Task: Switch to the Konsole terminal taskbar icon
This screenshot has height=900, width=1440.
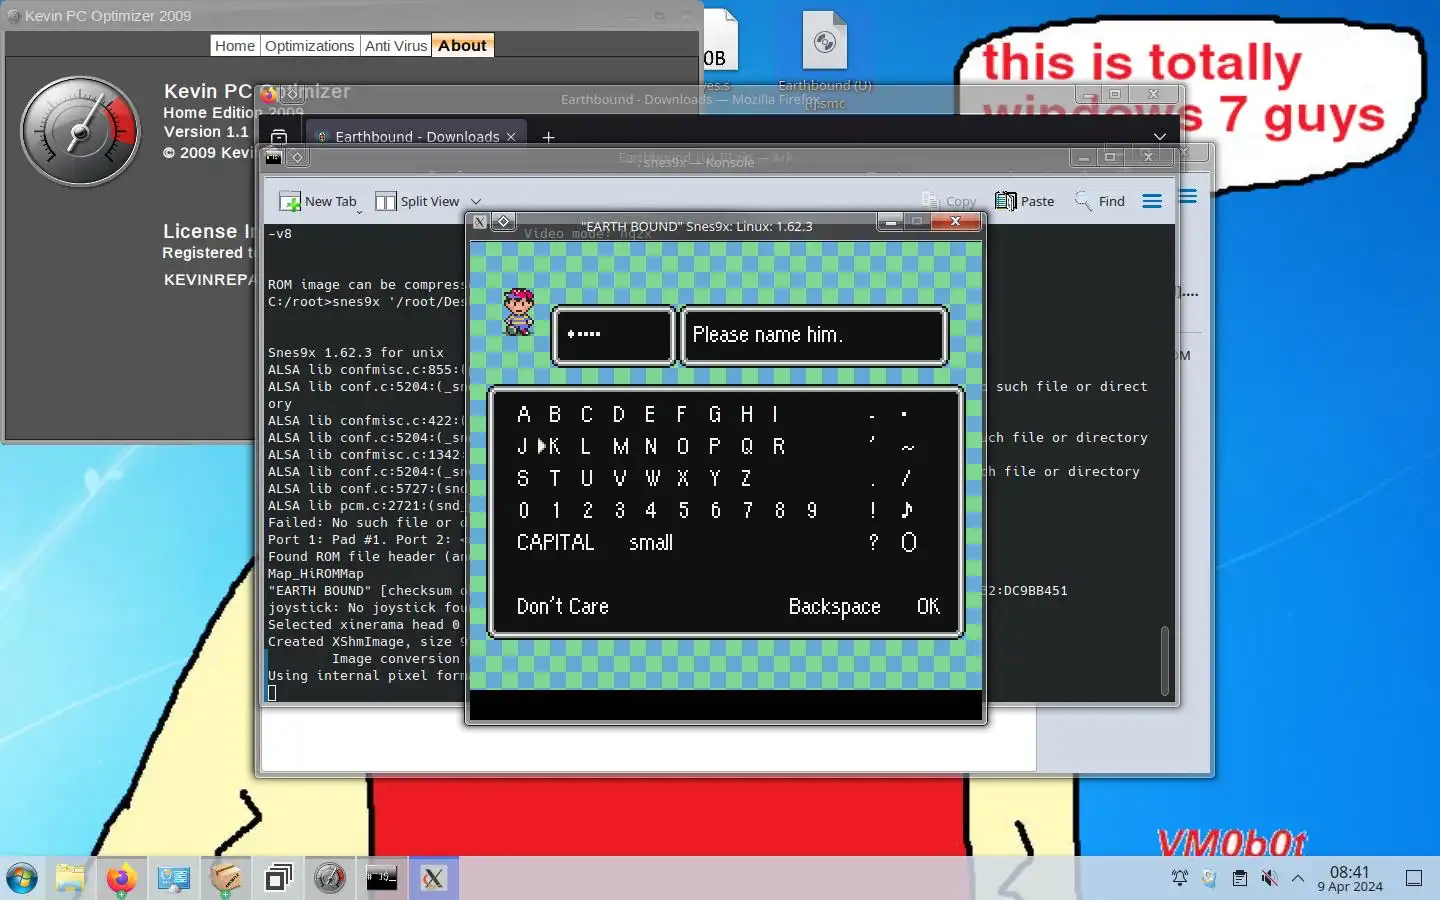Action: click(x=382, y=879)
